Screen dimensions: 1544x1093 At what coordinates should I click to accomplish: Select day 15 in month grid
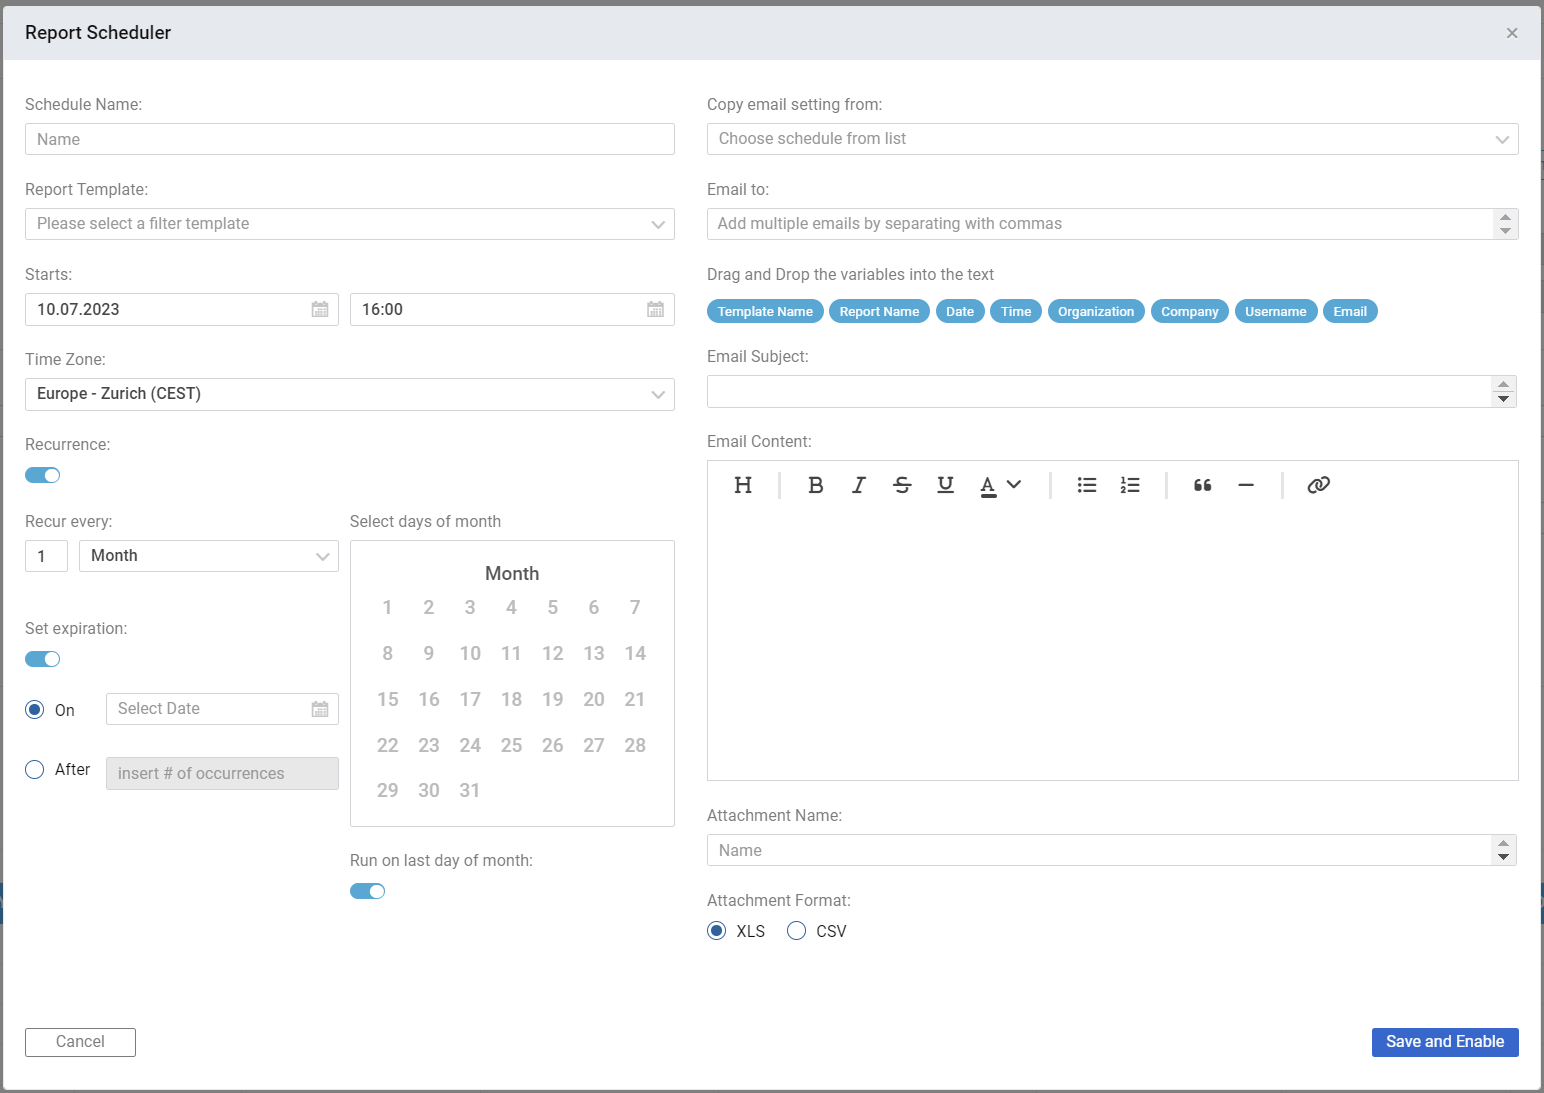(x=387, y=699)
